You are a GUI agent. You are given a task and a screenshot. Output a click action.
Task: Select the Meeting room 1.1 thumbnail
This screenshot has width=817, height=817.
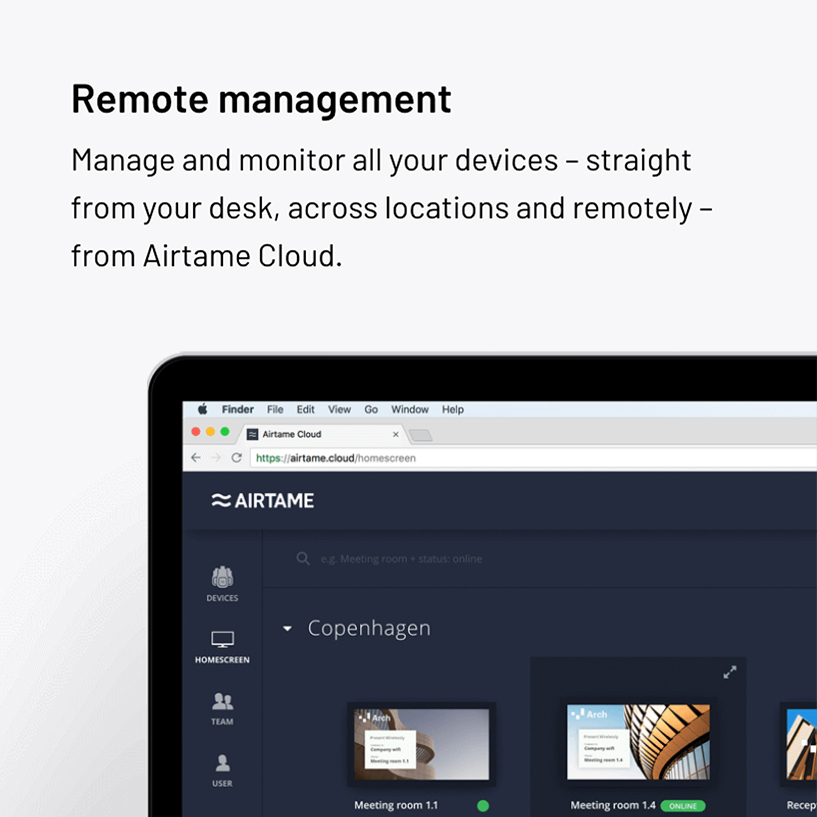coord(421,744)
